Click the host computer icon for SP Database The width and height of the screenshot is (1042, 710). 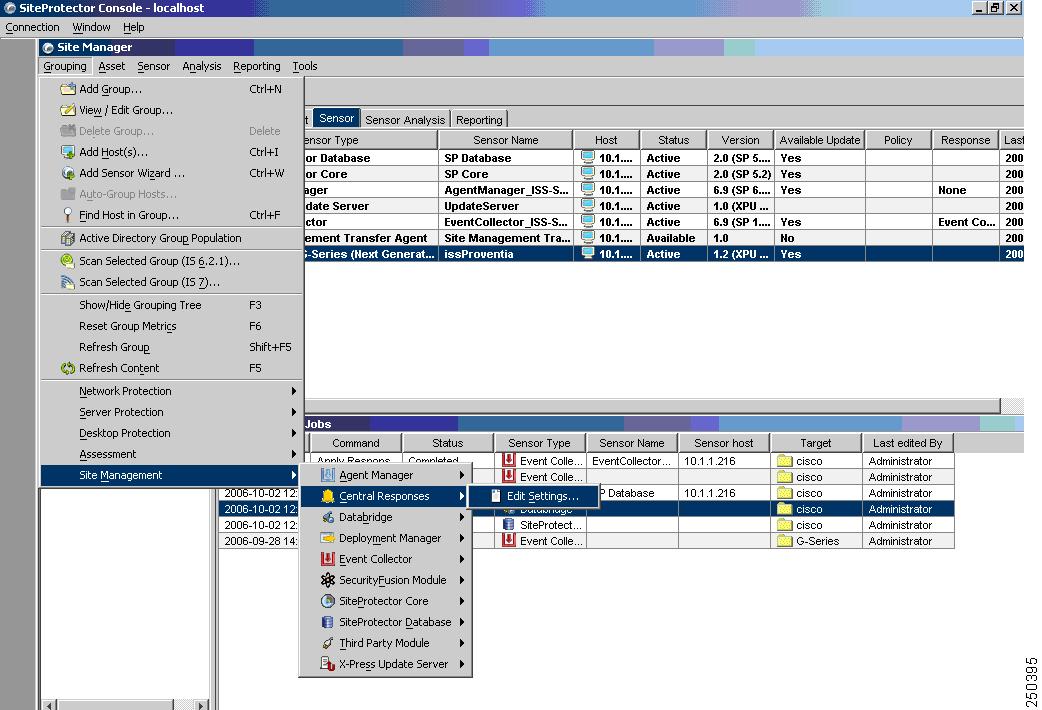[587, 158]
